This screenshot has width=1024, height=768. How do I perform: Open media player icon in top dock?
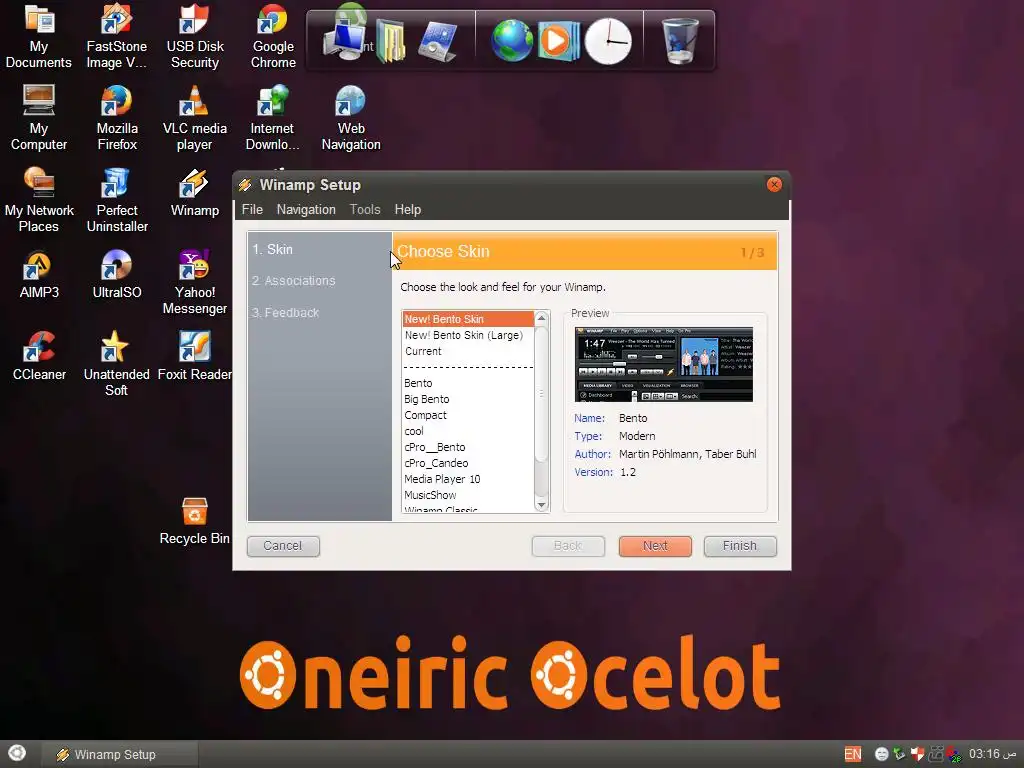click(558, 41)
